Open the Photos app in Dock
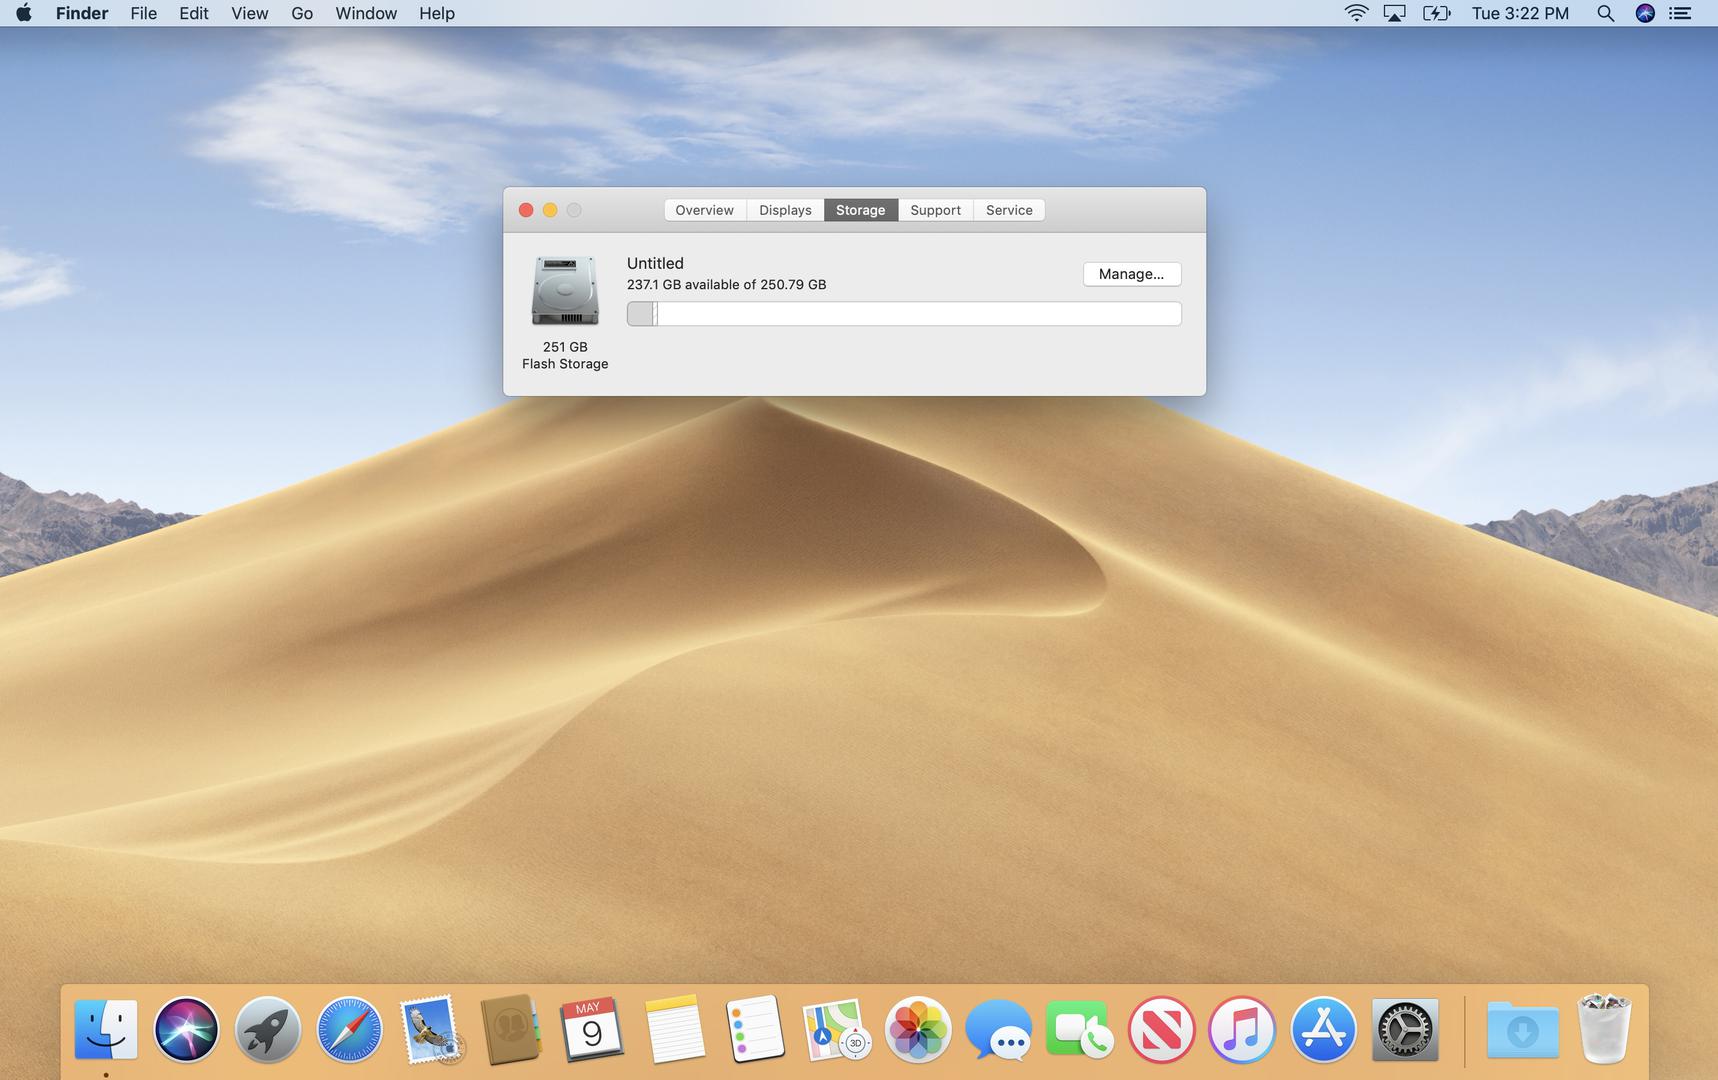Screen dimensions: 1718x1080 [917, 1029]
